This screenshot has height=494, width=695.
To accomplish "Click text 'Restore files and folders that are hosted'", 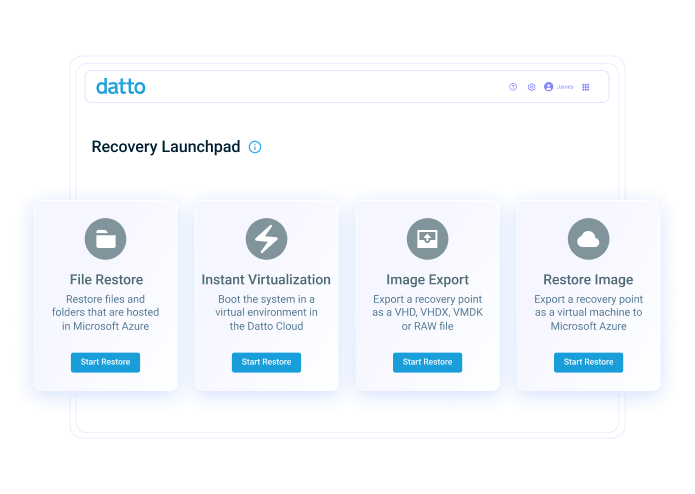I will click(x=105, y=306).
